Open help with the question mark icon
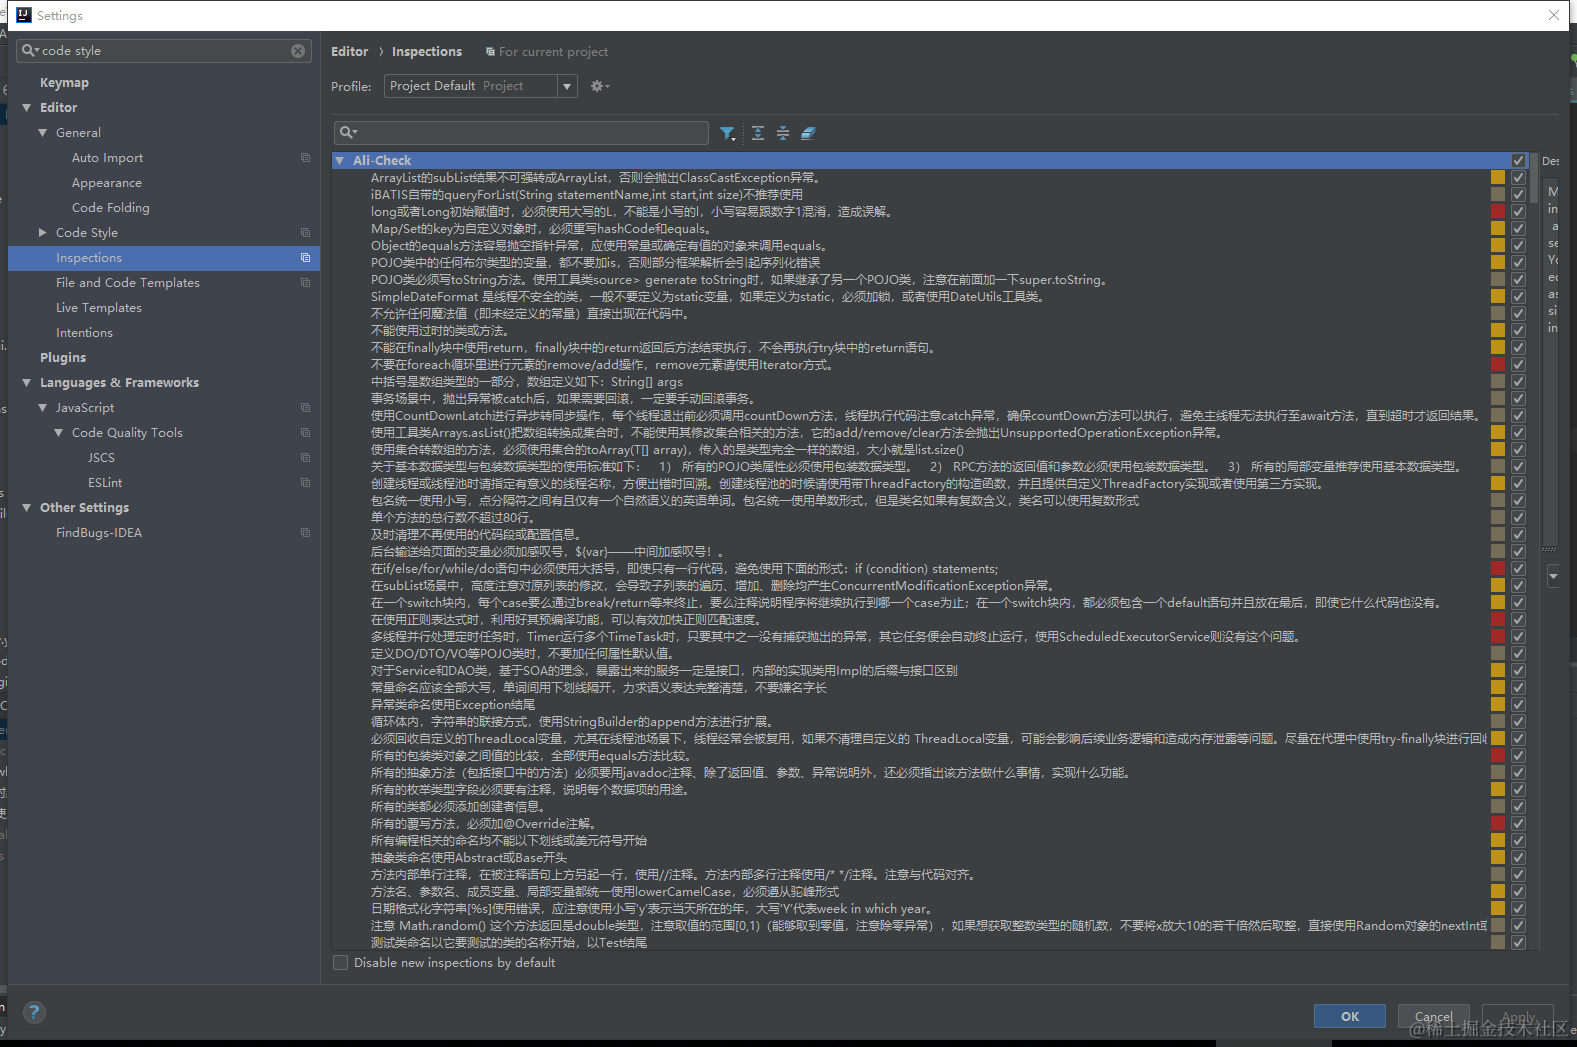This screenshot has width=1577, height=1047. tap(34, 1012)
